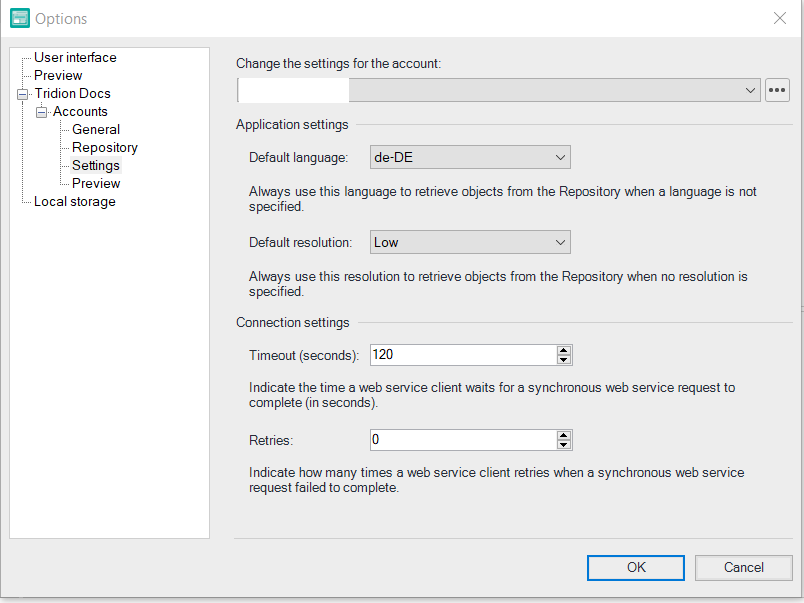This screenshot has width=804, height=603.
Task: Select Preview at the top of the tree
Action: [57, 75]
